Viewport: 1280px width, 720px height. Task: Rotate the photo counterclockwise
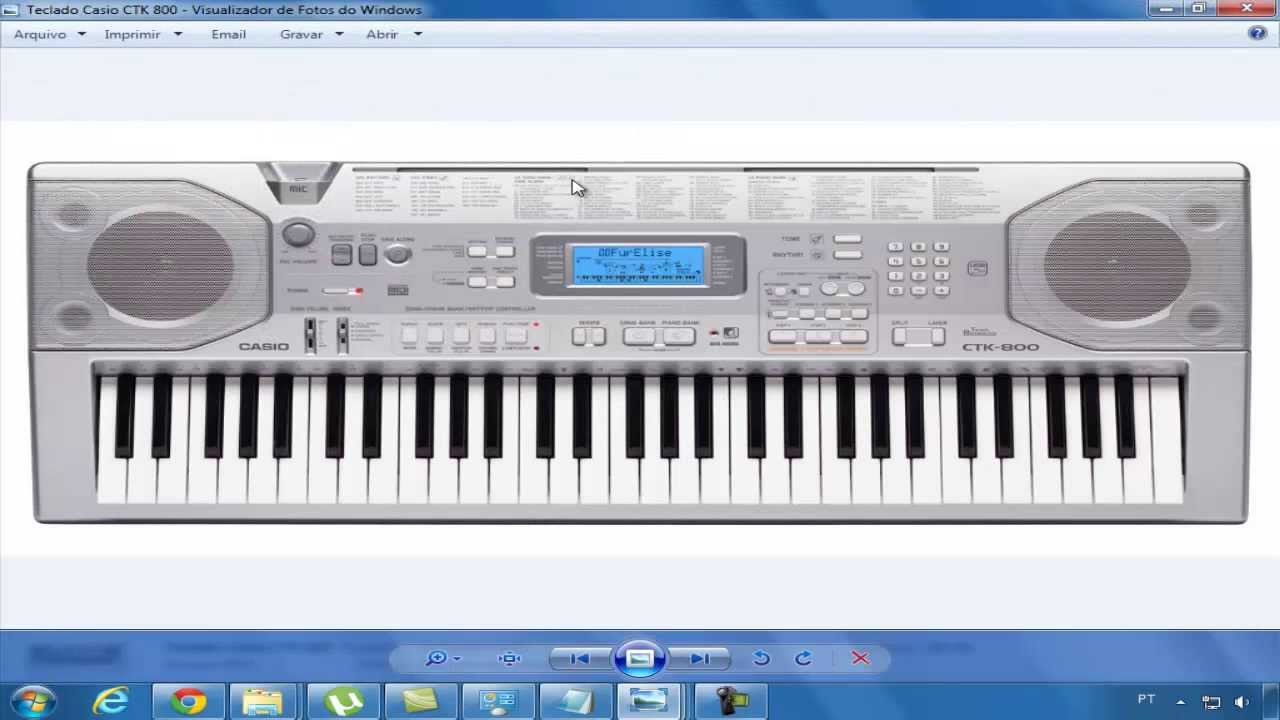tap(761, 658)
